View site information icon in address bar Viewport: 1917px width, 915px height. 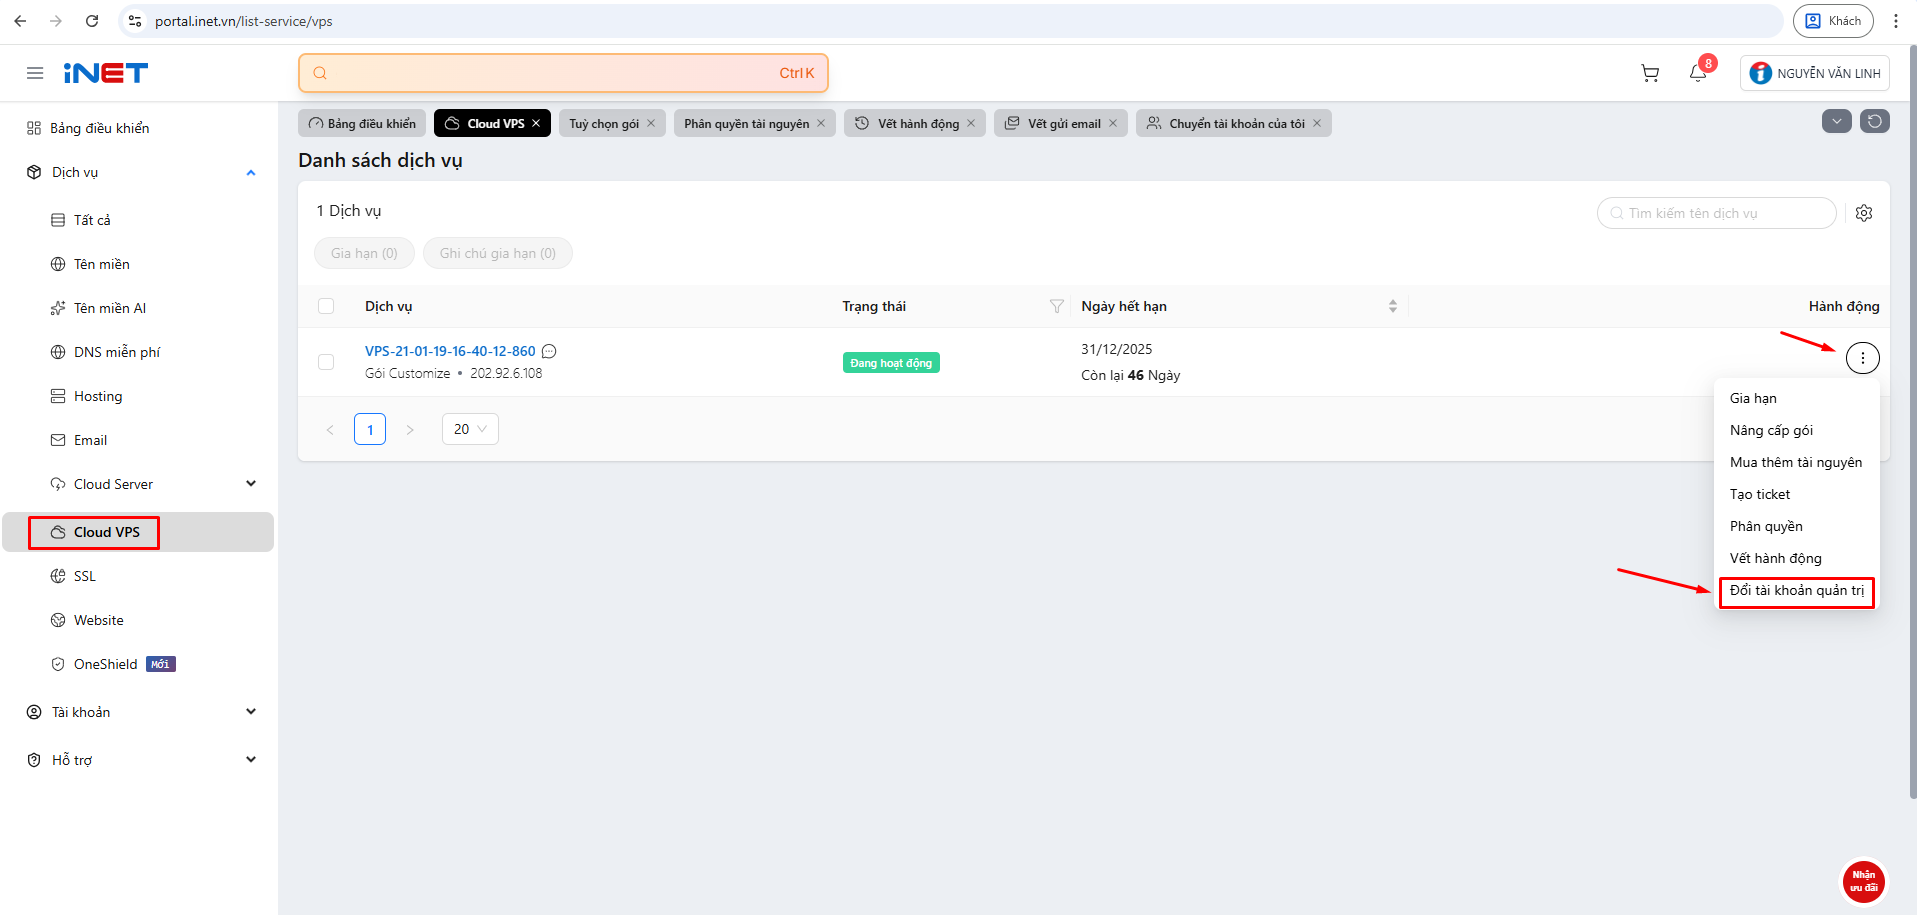pyautogui.click(x=135, y=21)
